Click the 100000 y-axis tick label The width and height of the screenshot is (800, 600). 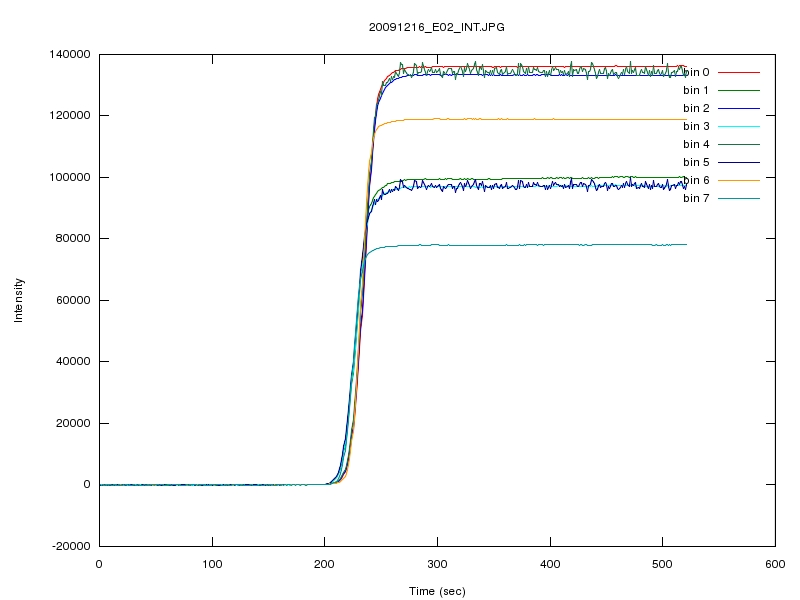70,177
